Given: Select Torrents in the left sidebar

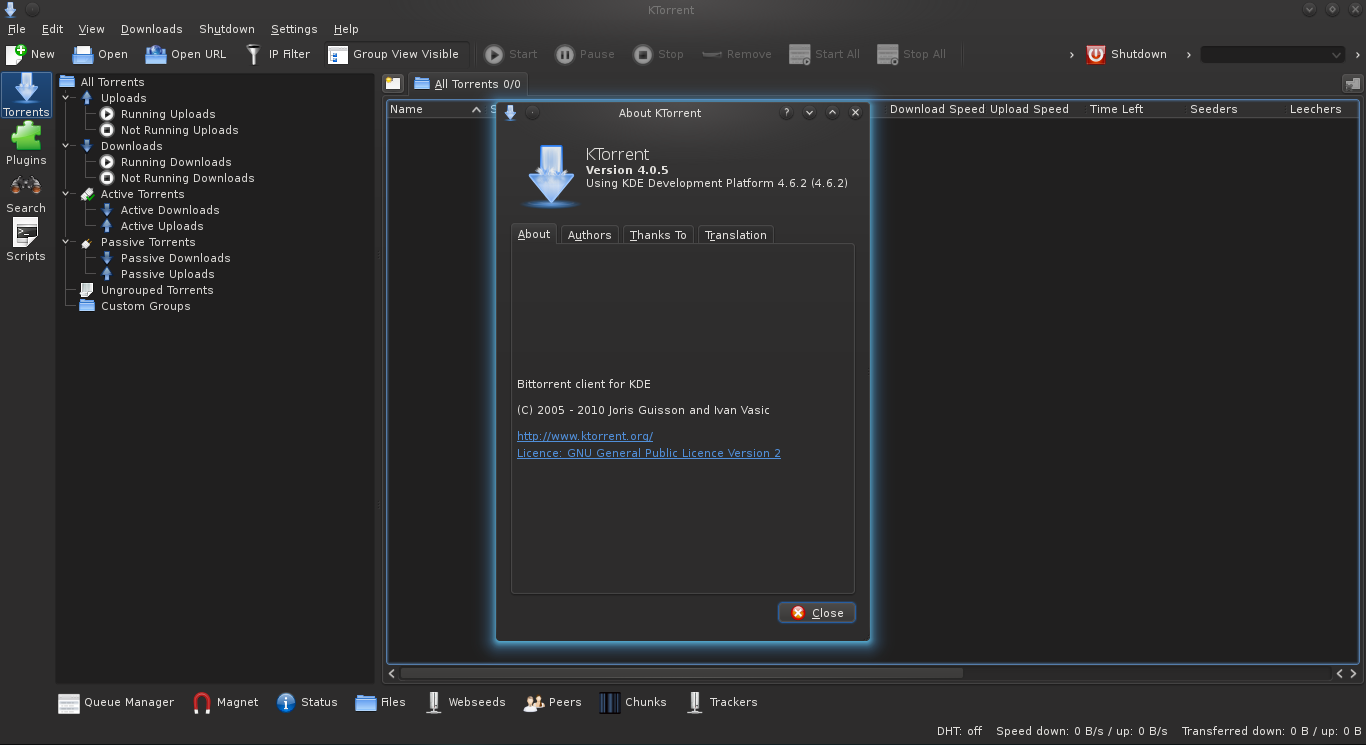Looking at the screenshot, I should tap(26, 95).
